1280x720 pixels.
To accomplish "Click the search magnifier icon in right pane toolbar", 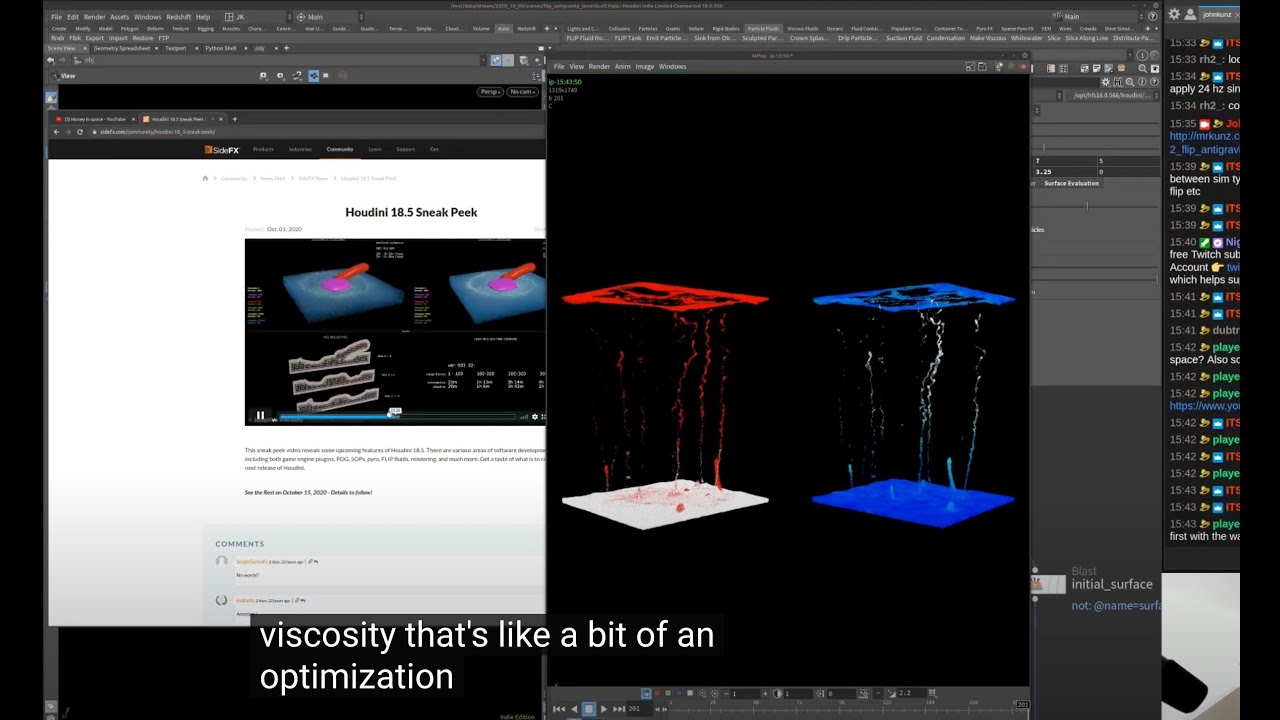I will click(x=1143, y=68).
